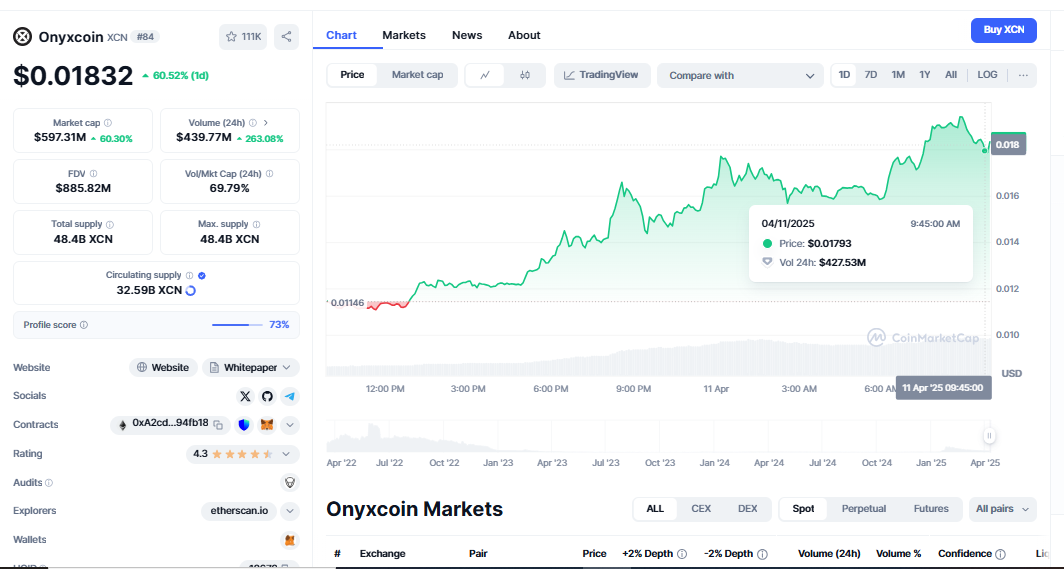The height and width of the screenshot is (569, 1064).
Task: Switch to candlestick chart view icon
Action: [x=525, y=75]
